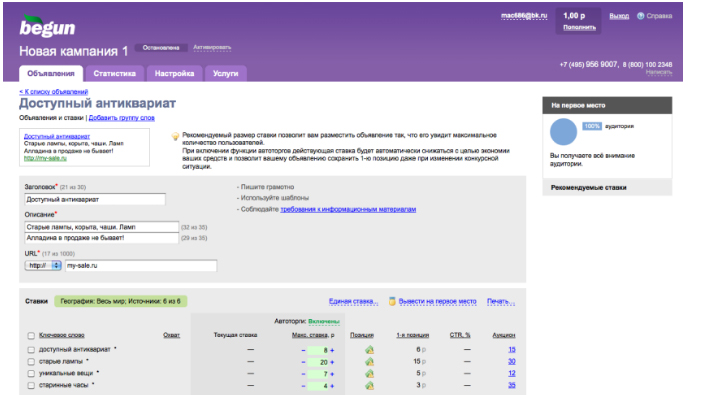Click position icon for старые лампы row
Image resolution: width=701 pixels, height=395 pixels.
369,361
